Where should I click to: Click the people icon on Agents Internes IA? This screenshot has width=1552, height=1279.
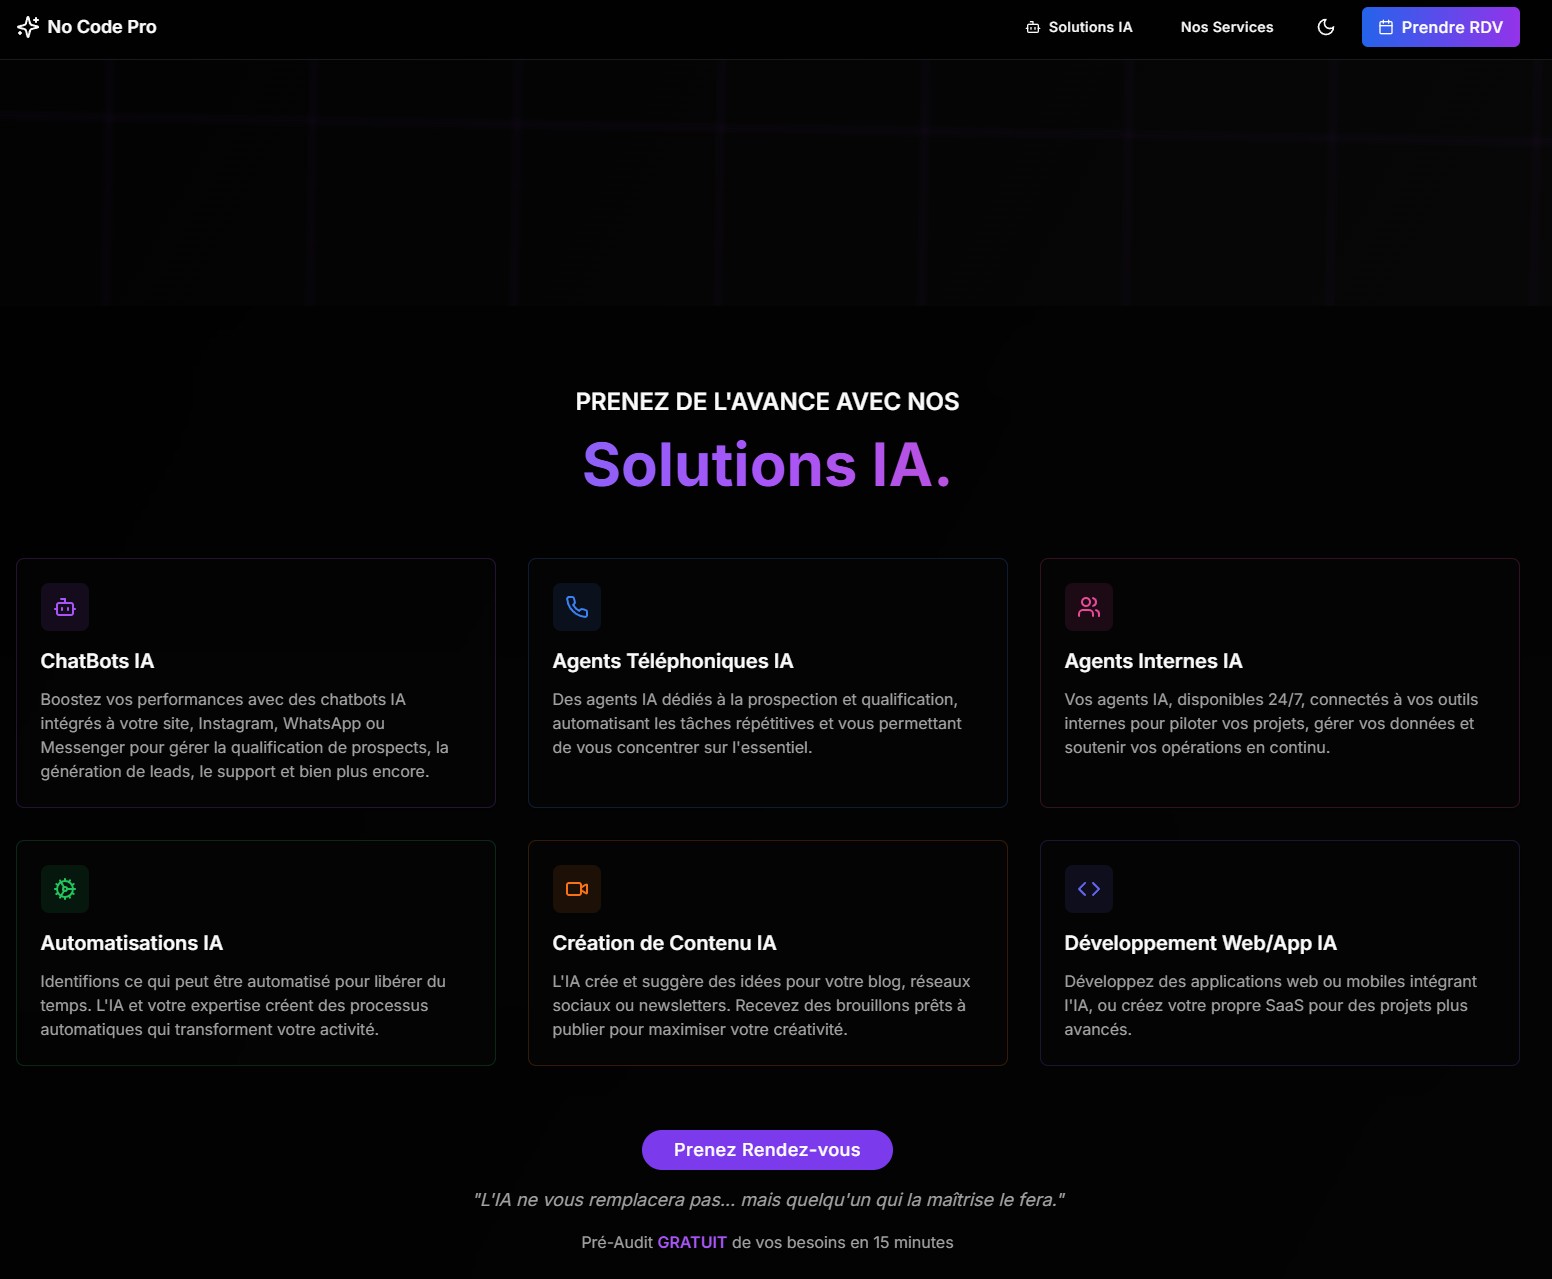click(1089, 607)
